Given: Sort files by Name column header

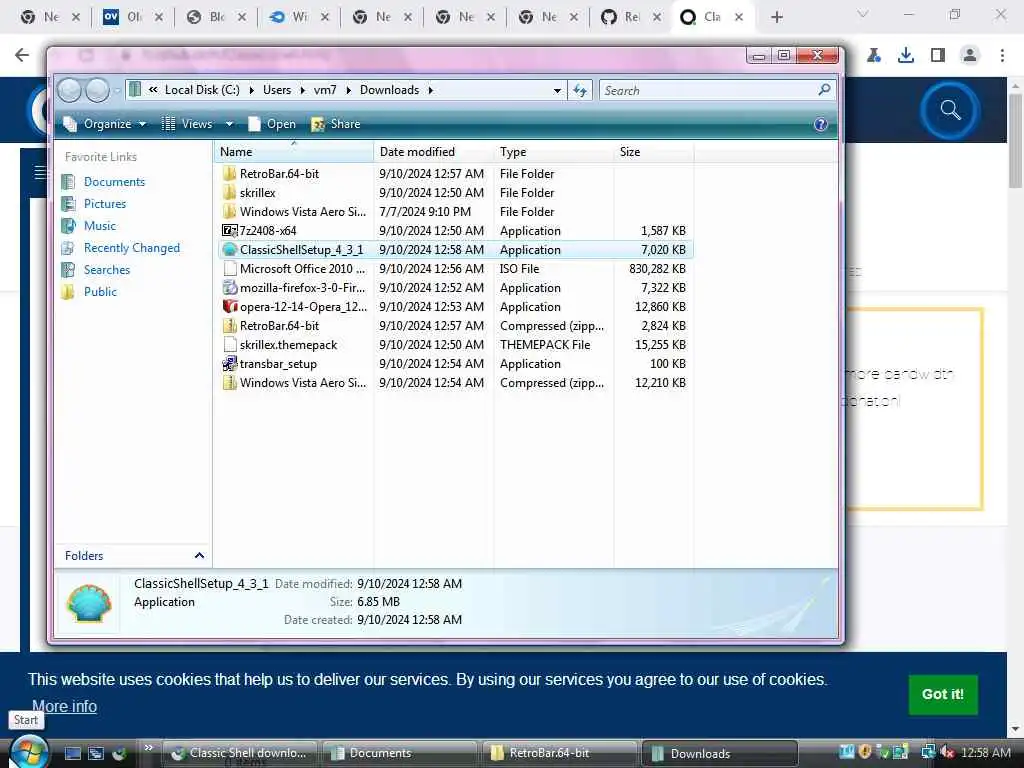Looking at the screenshot, I should 294,152.
